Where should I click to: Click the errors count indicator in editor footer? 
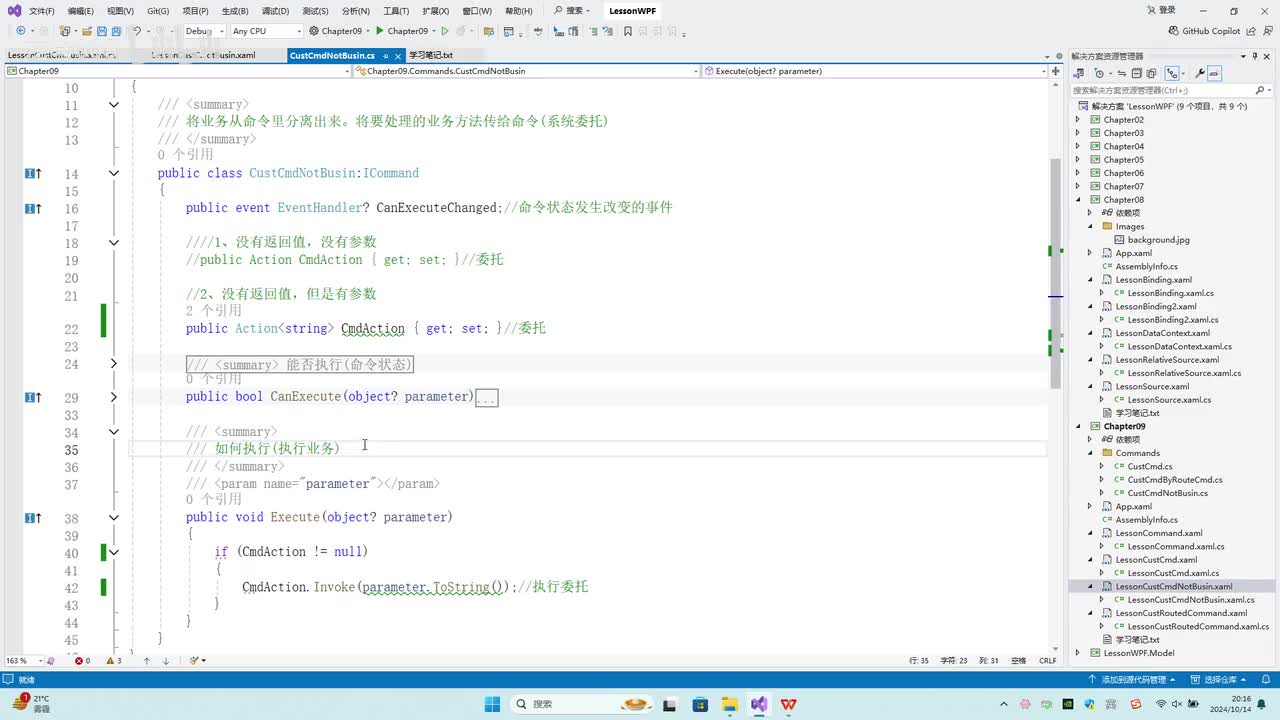(83, 661)
